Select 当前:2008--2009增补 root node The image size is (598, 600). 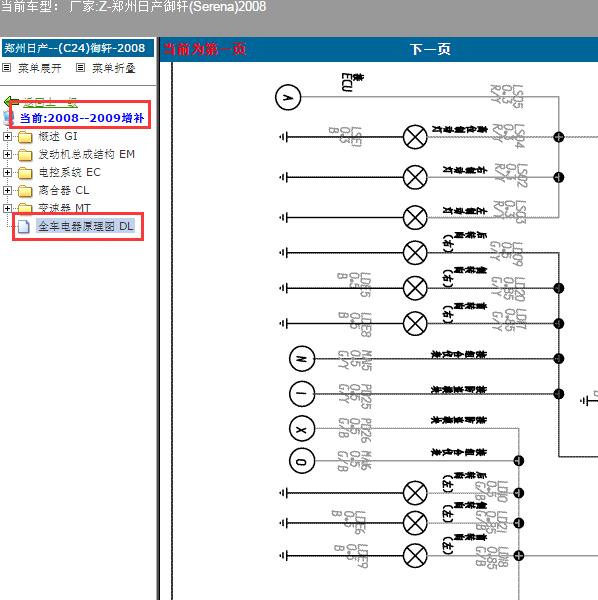pyautogui.click(x=82, y=118)
